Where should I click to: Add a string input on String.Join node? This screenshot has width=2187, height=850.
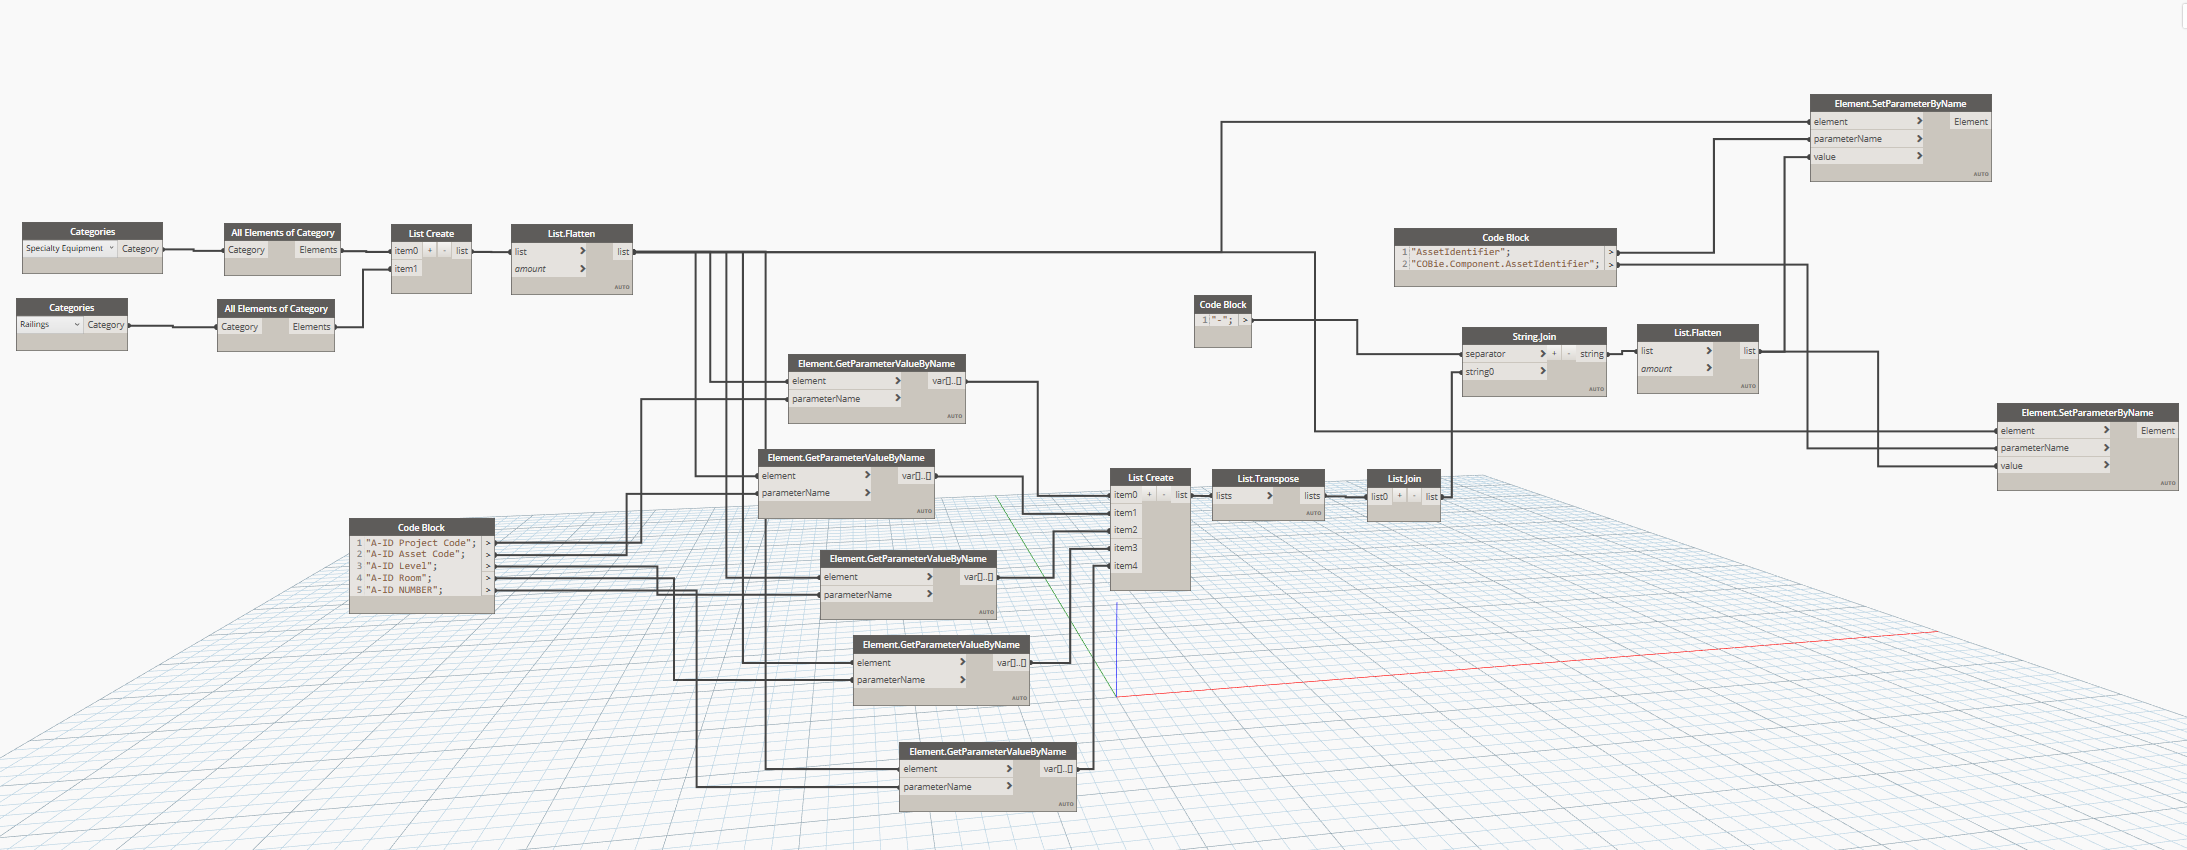click(1554, 354)
